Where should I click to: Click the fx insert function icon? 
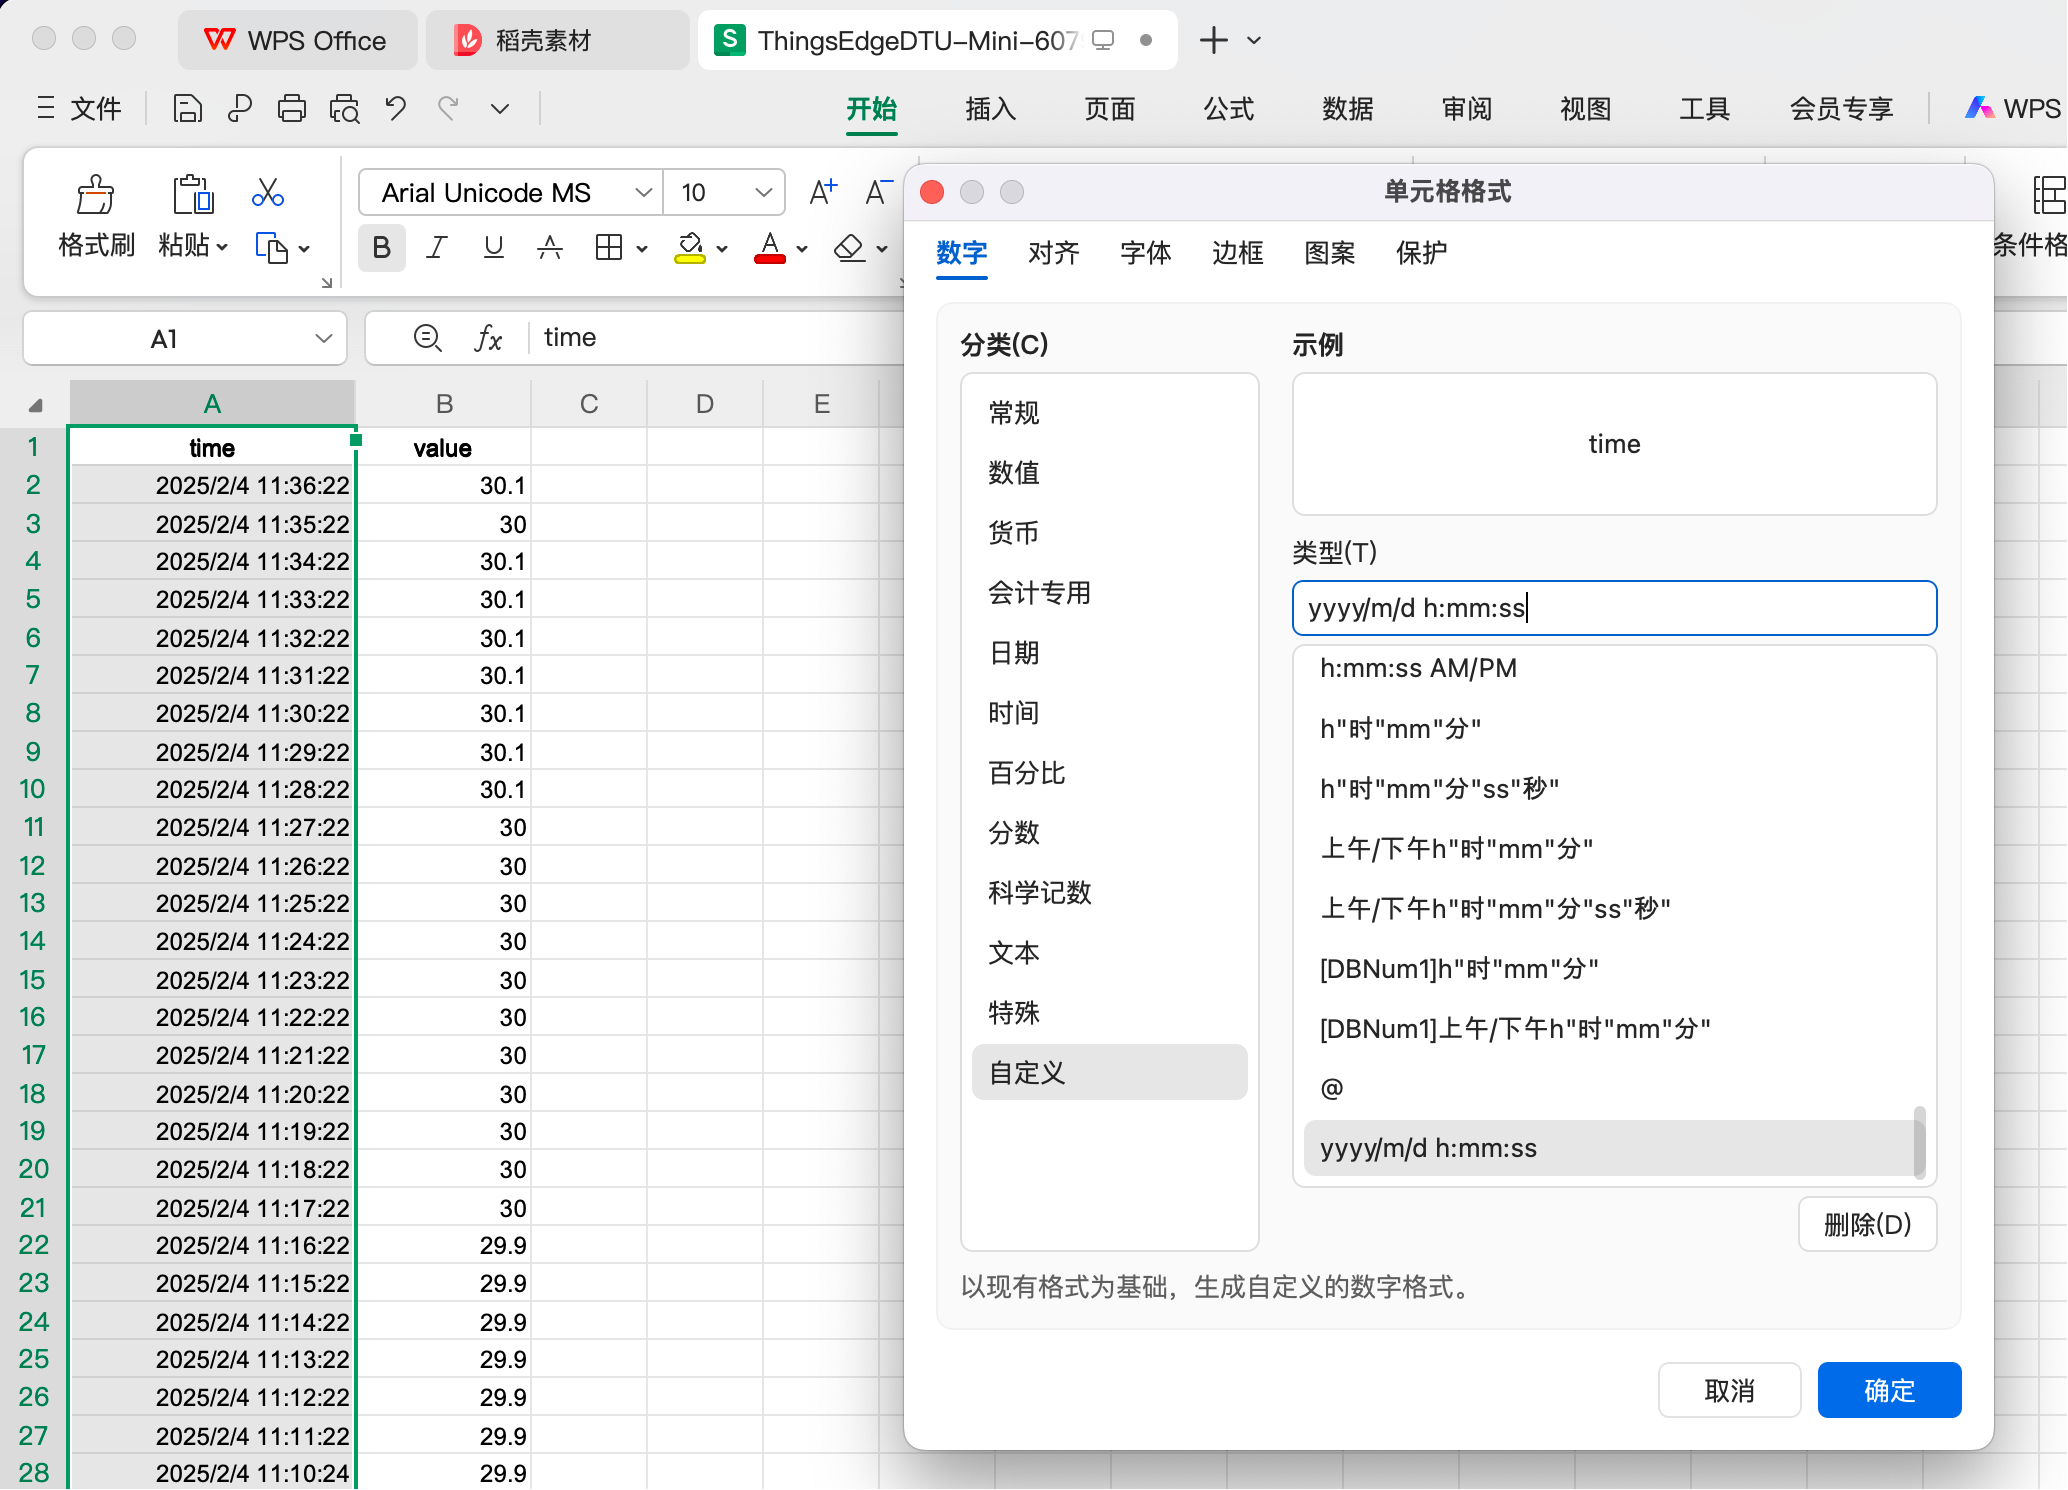(488, 338)
